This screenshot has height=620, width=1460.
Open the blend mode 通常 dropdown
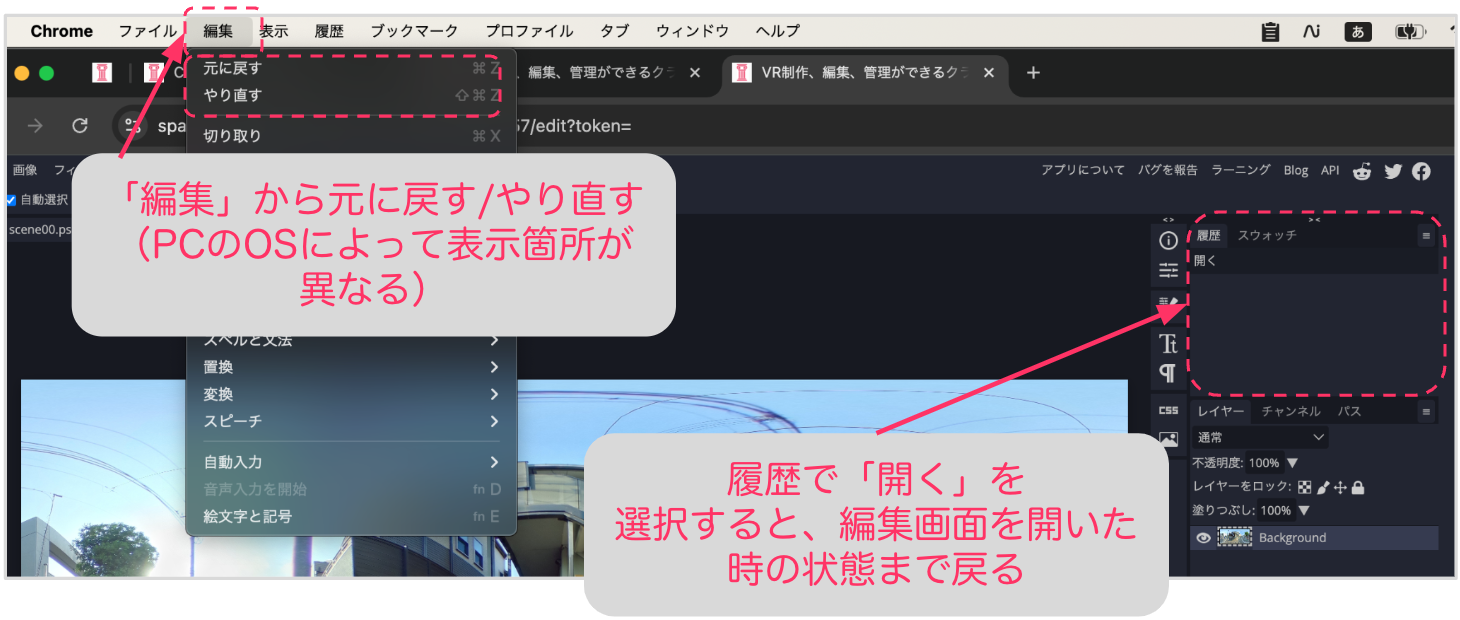point(1261,437)
